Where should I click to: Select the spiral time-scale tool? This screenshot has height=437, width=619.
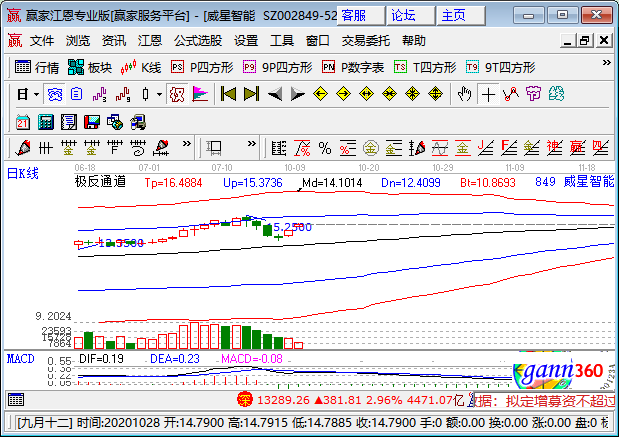[x=138, y=148]
